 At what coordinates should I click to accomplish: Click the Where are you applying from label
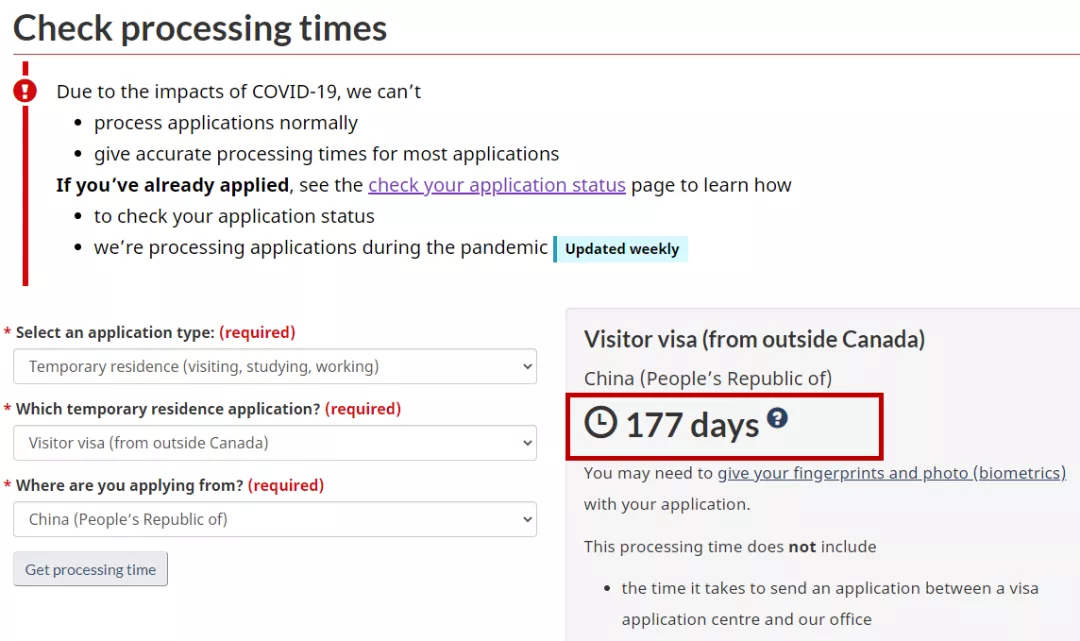[129, 485]
